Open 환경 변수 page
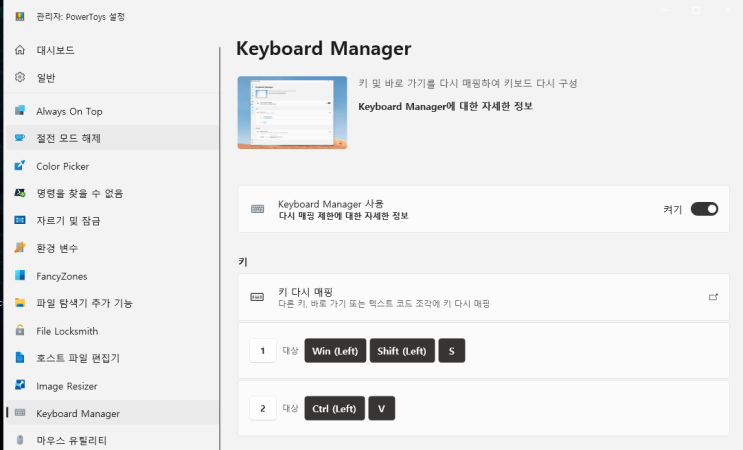 point(112,248)
